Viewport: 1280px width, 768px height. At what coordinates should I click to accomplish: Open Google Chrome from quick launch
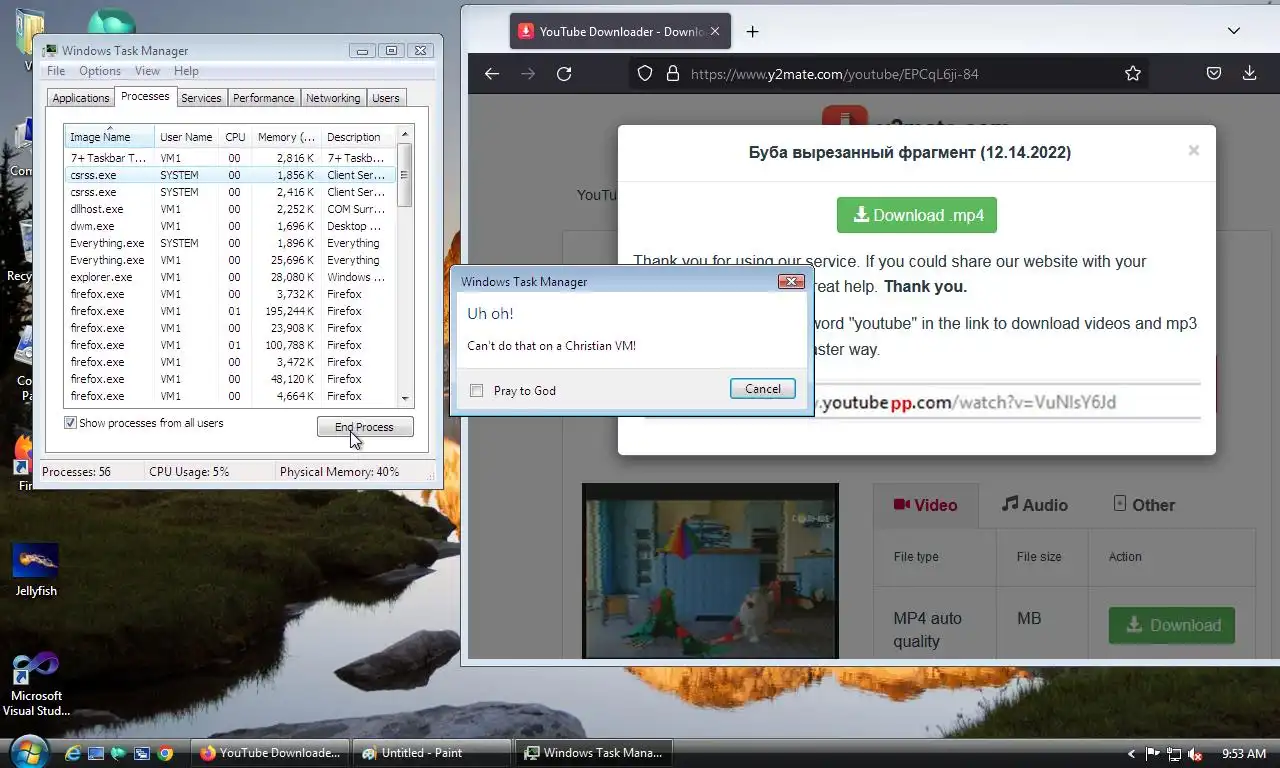166,753
